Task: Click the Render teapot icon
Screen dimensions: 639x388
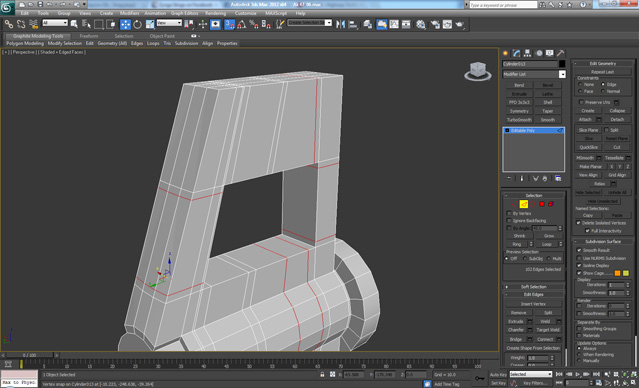Action: [x=460, y=24]
